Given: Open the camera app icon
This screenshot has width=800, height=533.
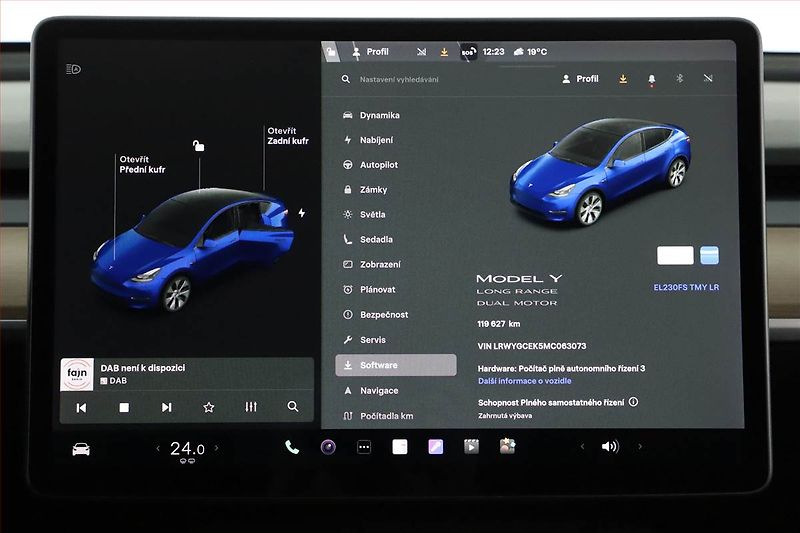Looking at the screenshot, I should [328, 447].
